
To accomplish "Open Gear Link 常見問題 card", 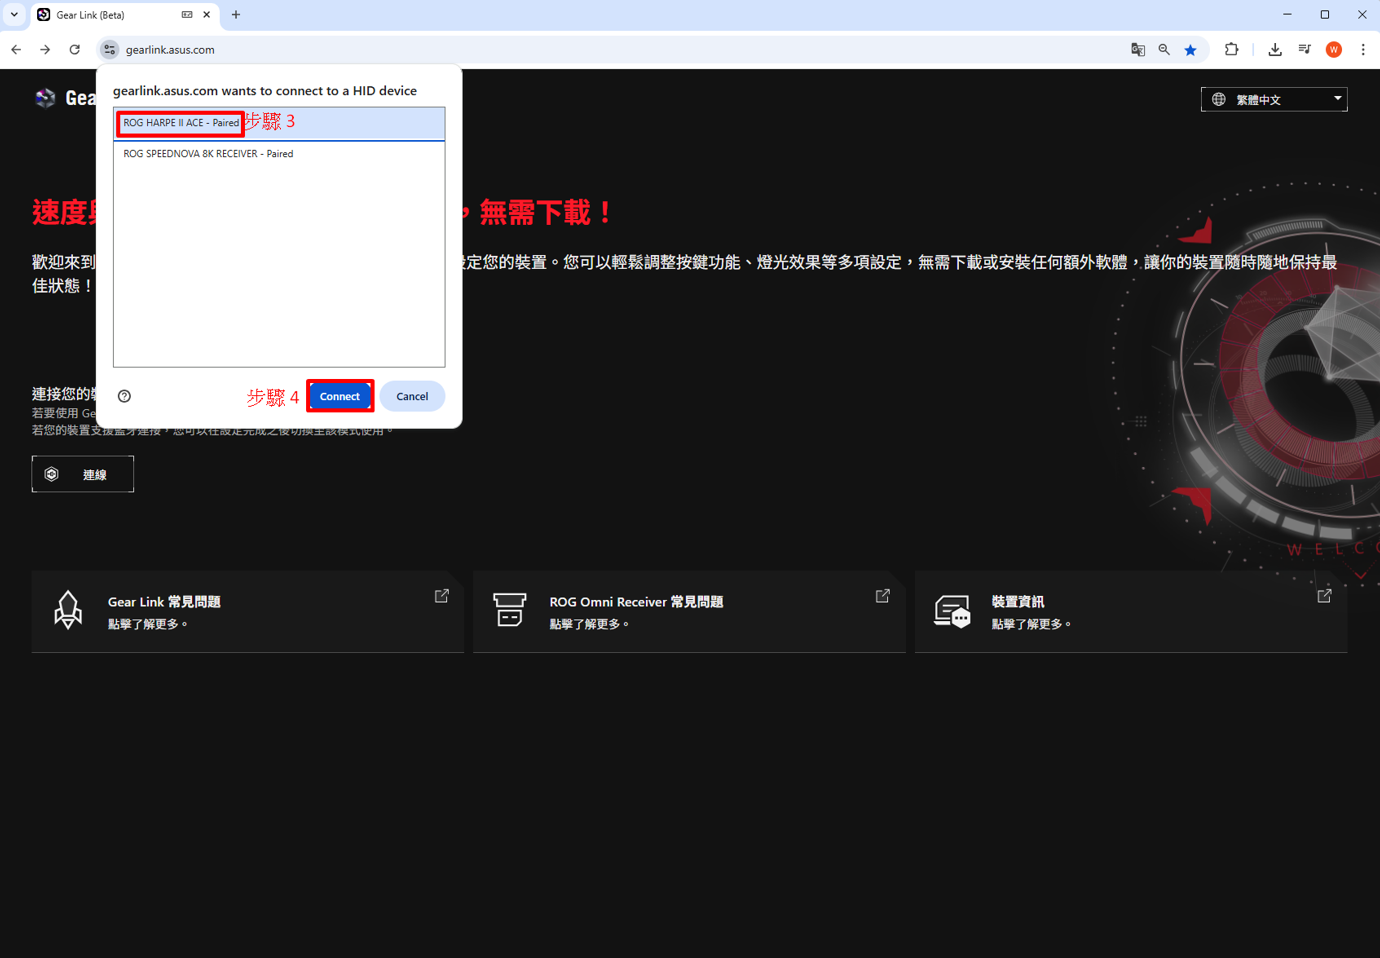I will pyautogui.click(x=247, y=611).
